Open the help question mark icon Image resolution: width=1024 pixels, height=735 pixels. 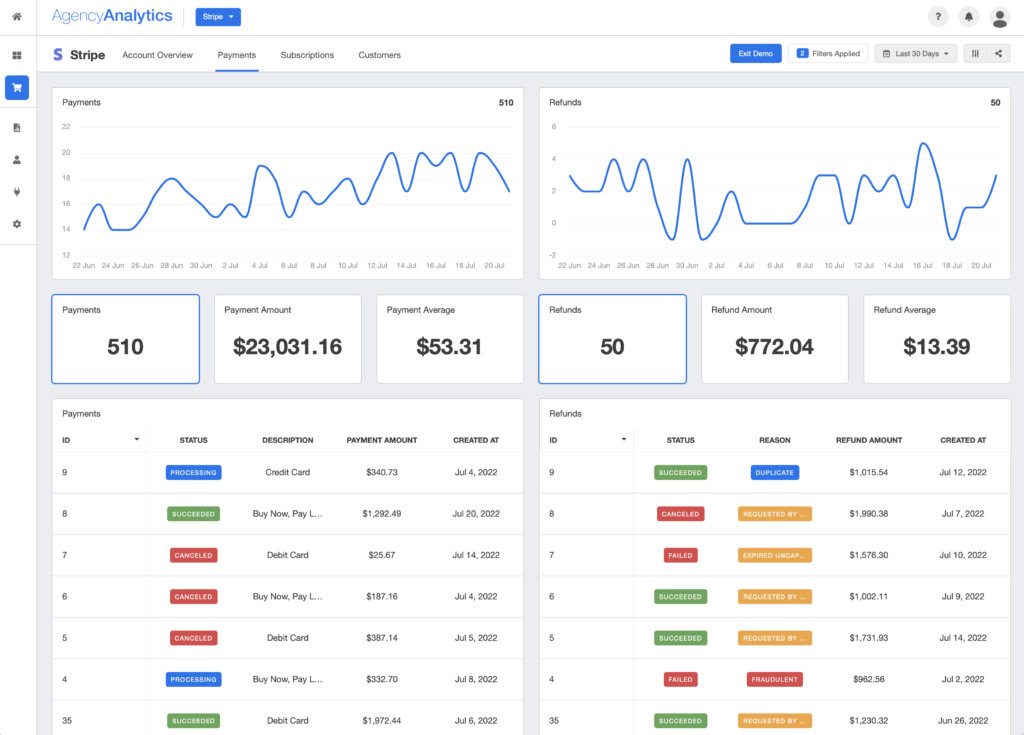tap(938, 17)
